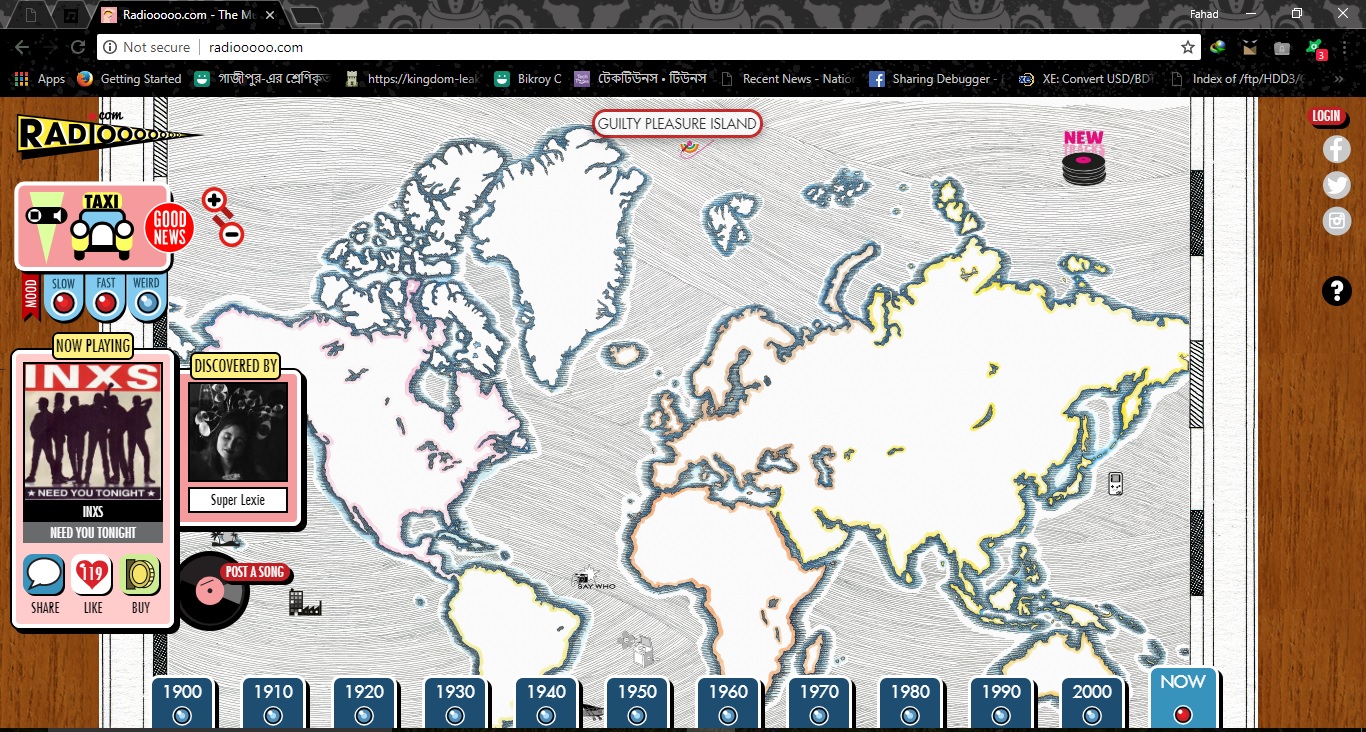Share the song using the speech bubble icon
This screenshot has width=1366, height=732.
coord(44,576)
